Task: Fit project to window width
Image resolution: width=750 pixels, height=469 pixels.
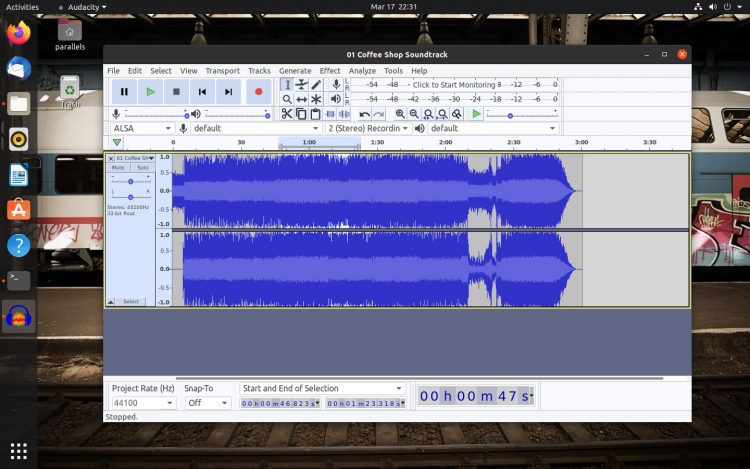Action: 443,114
